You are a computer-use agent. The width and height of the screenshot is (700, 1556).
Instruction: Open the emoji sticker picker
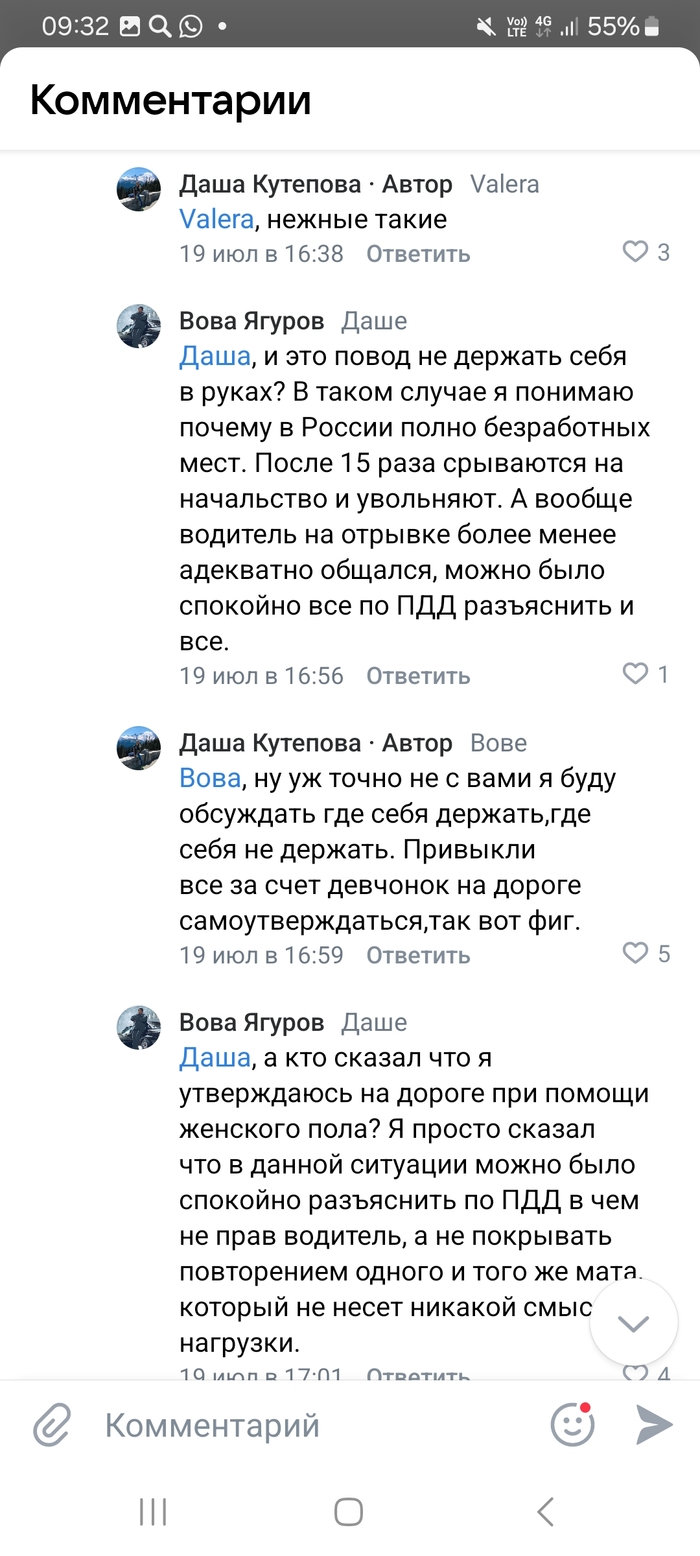click(573, 1424)
